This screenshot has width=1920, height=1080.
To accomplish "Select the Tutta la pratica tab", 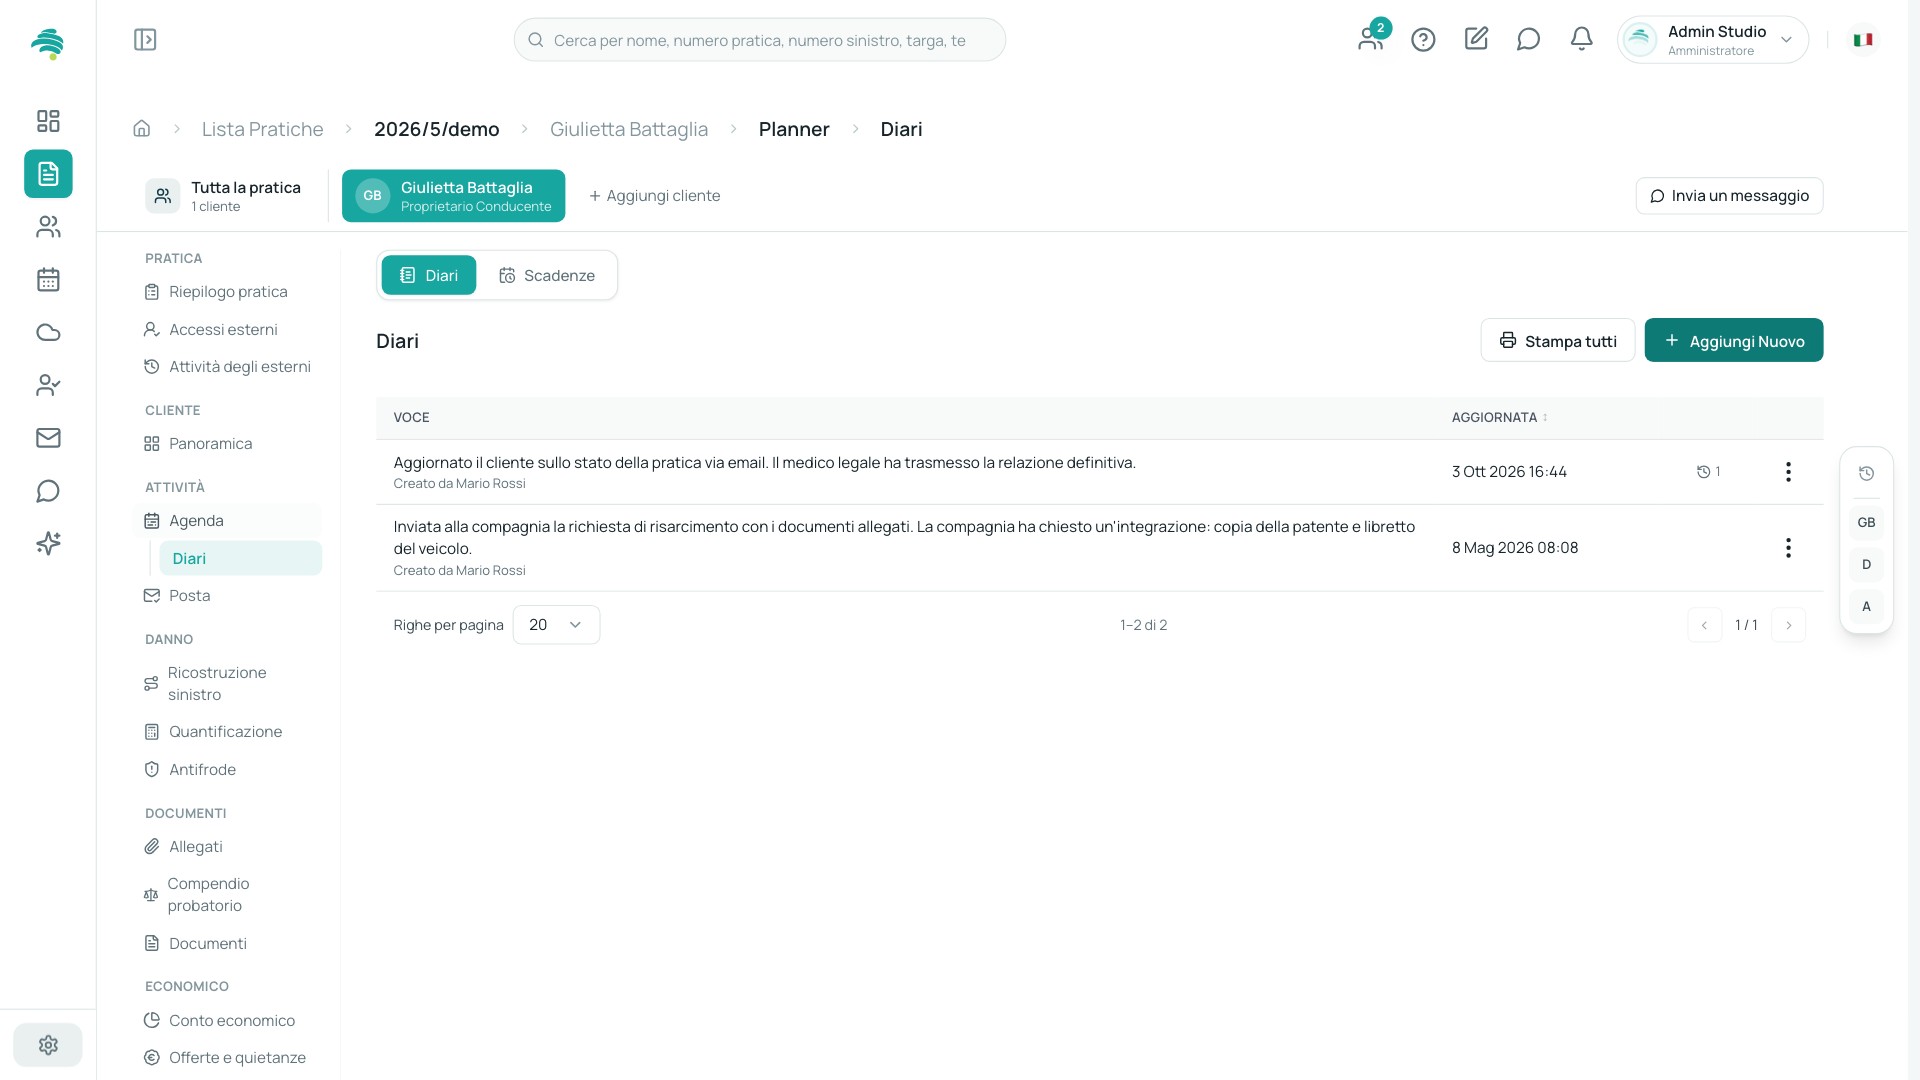I will click(224, 196).
